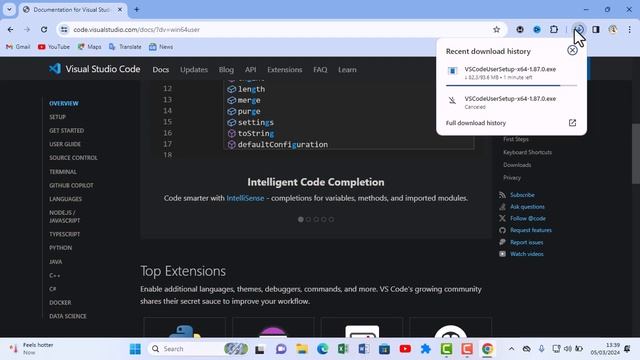Open Java in the sidebar
640x360 pixels.
tap(56, 262)
